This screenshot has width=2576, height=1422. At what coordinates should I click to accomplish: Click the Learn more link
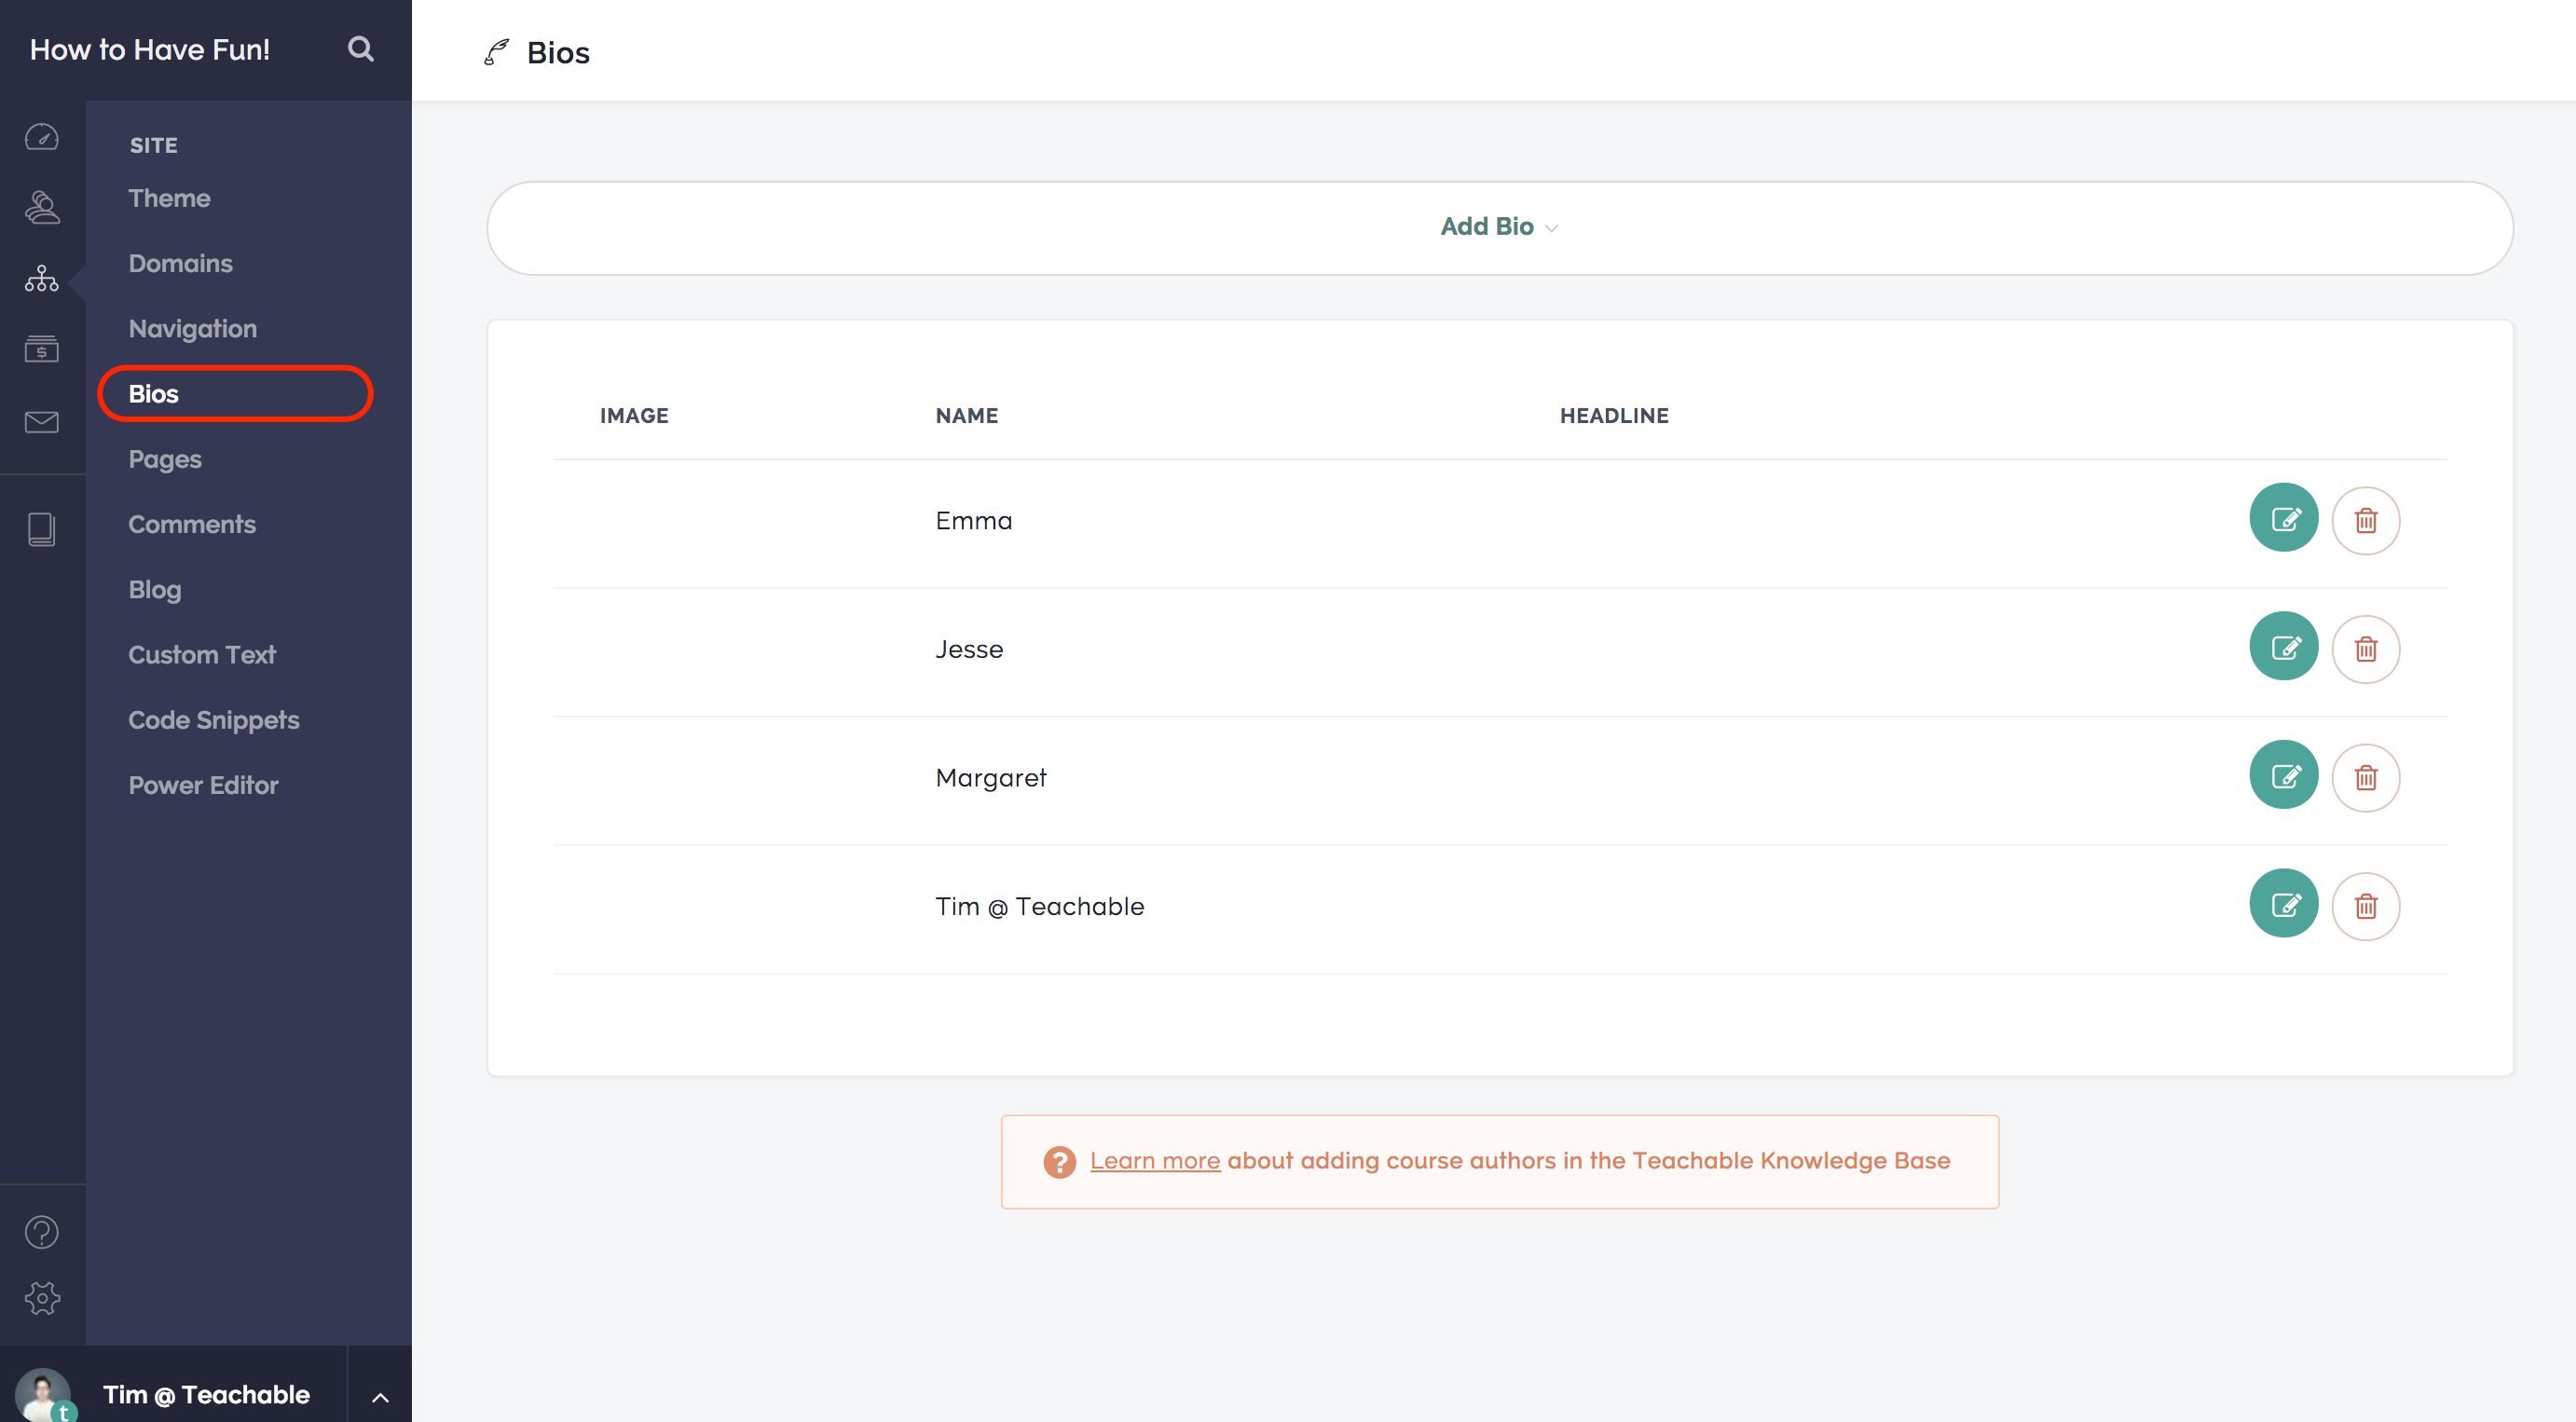[1156, 1160]
